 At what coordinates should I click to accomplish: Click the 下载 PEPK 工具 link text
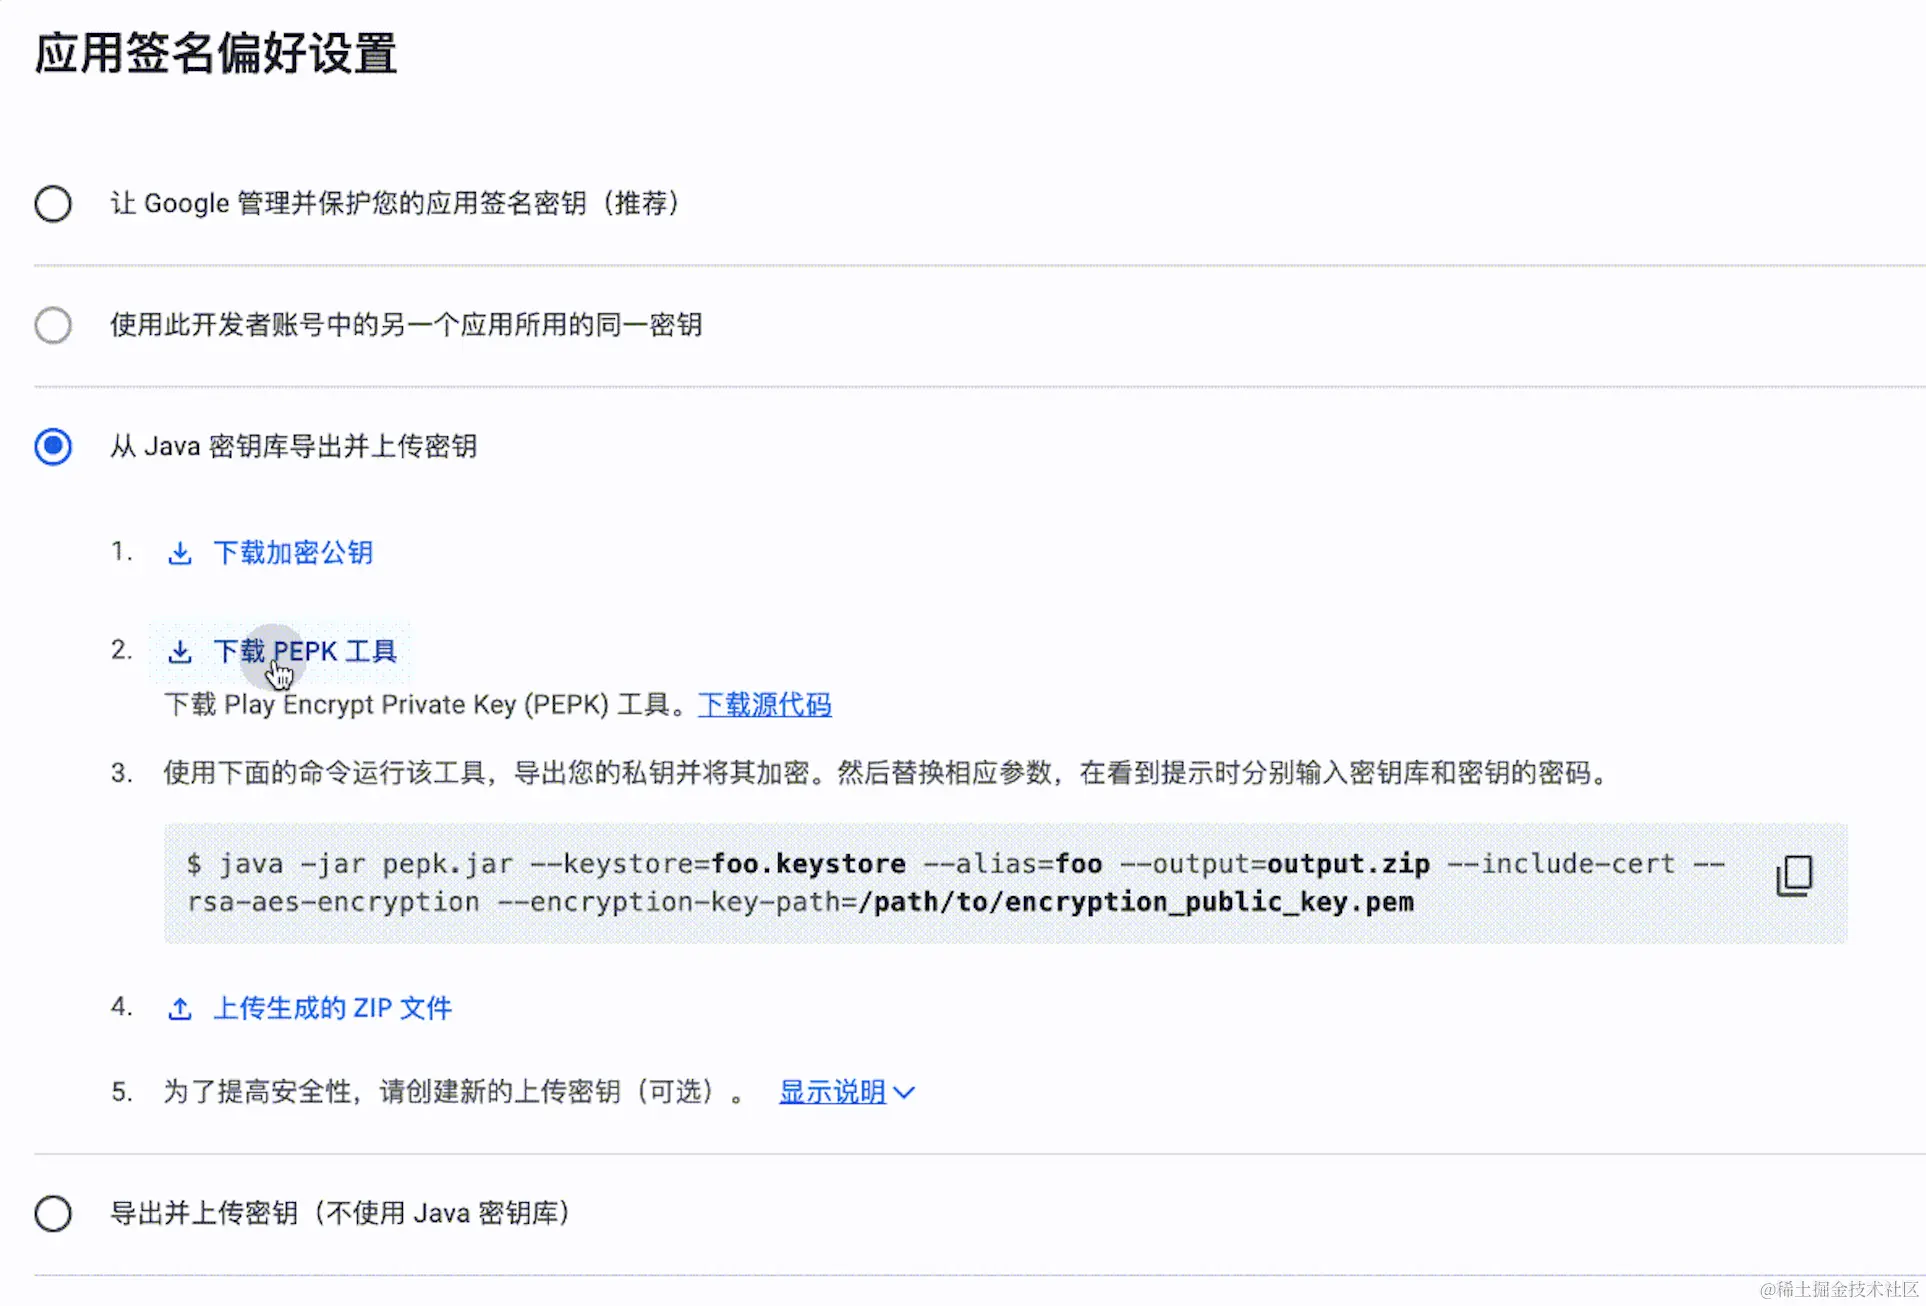[x=330, y=652]
